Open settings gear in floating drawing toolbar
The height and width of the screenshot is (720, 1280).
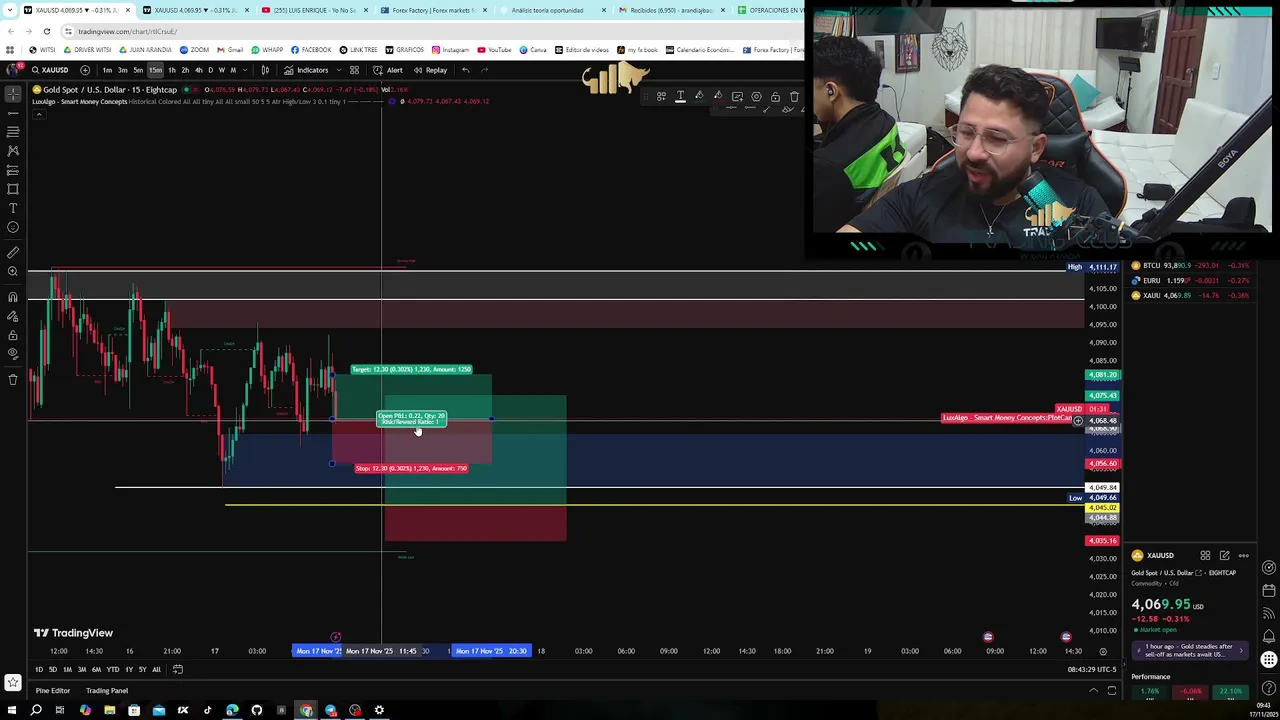[x=756, y=97]
